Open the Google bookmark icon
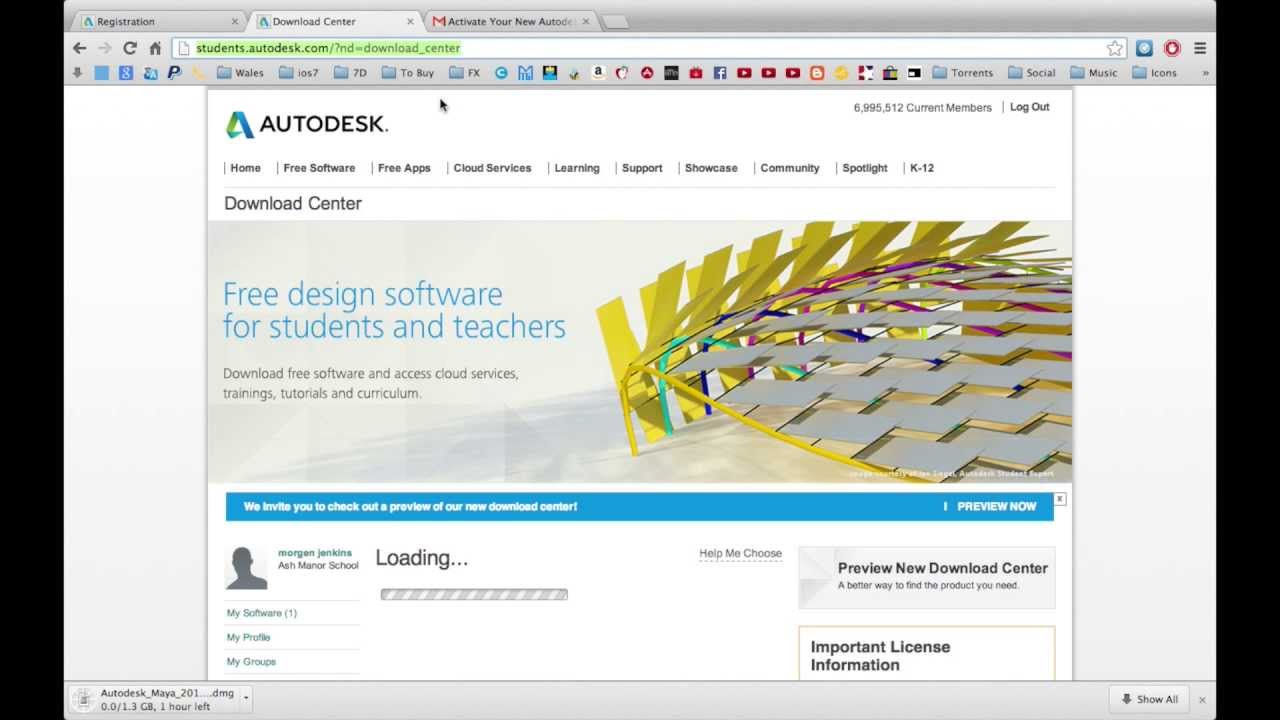The image size is (1280, 720). 125,73
